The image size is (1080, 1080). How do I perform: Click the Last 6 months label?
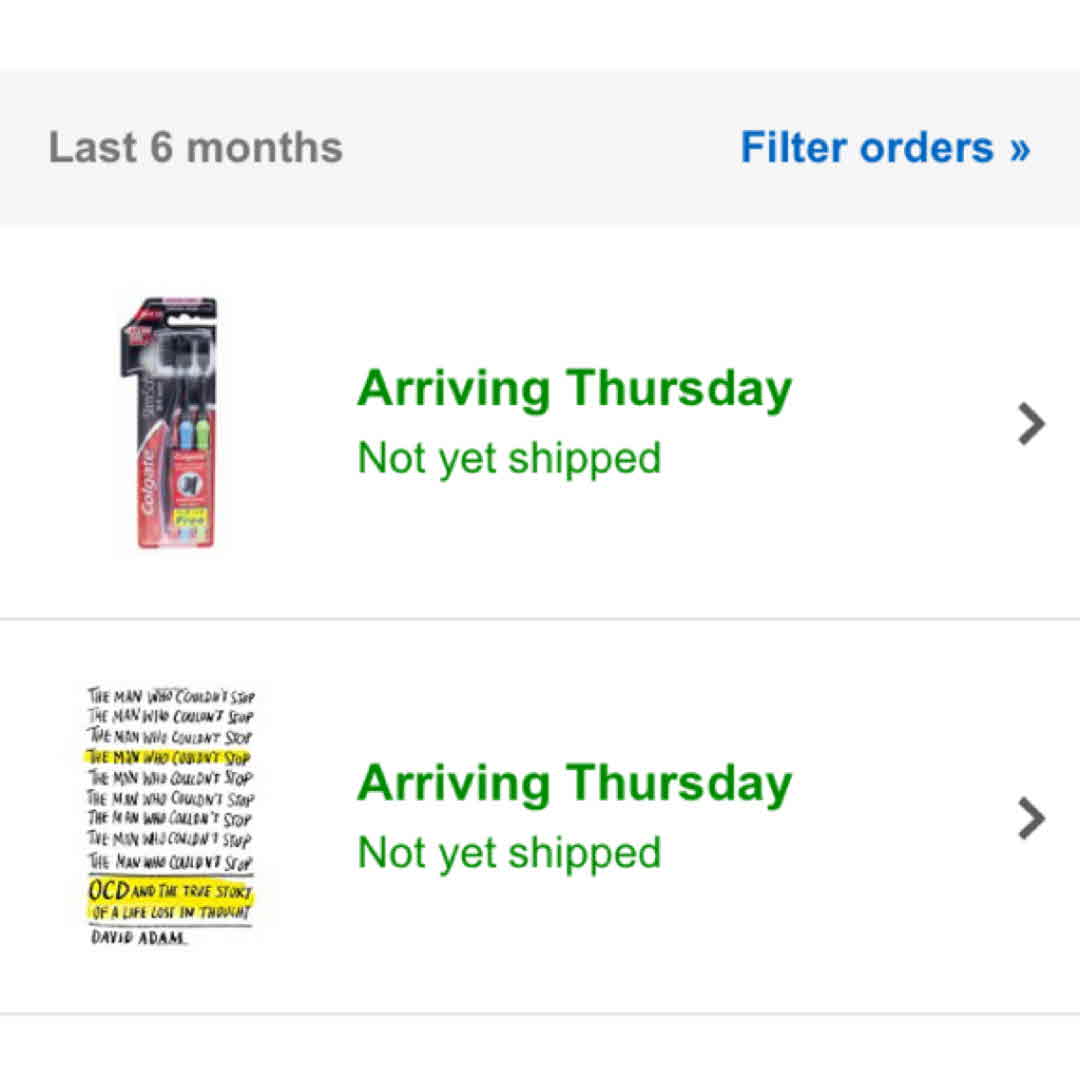pos(196,148)
